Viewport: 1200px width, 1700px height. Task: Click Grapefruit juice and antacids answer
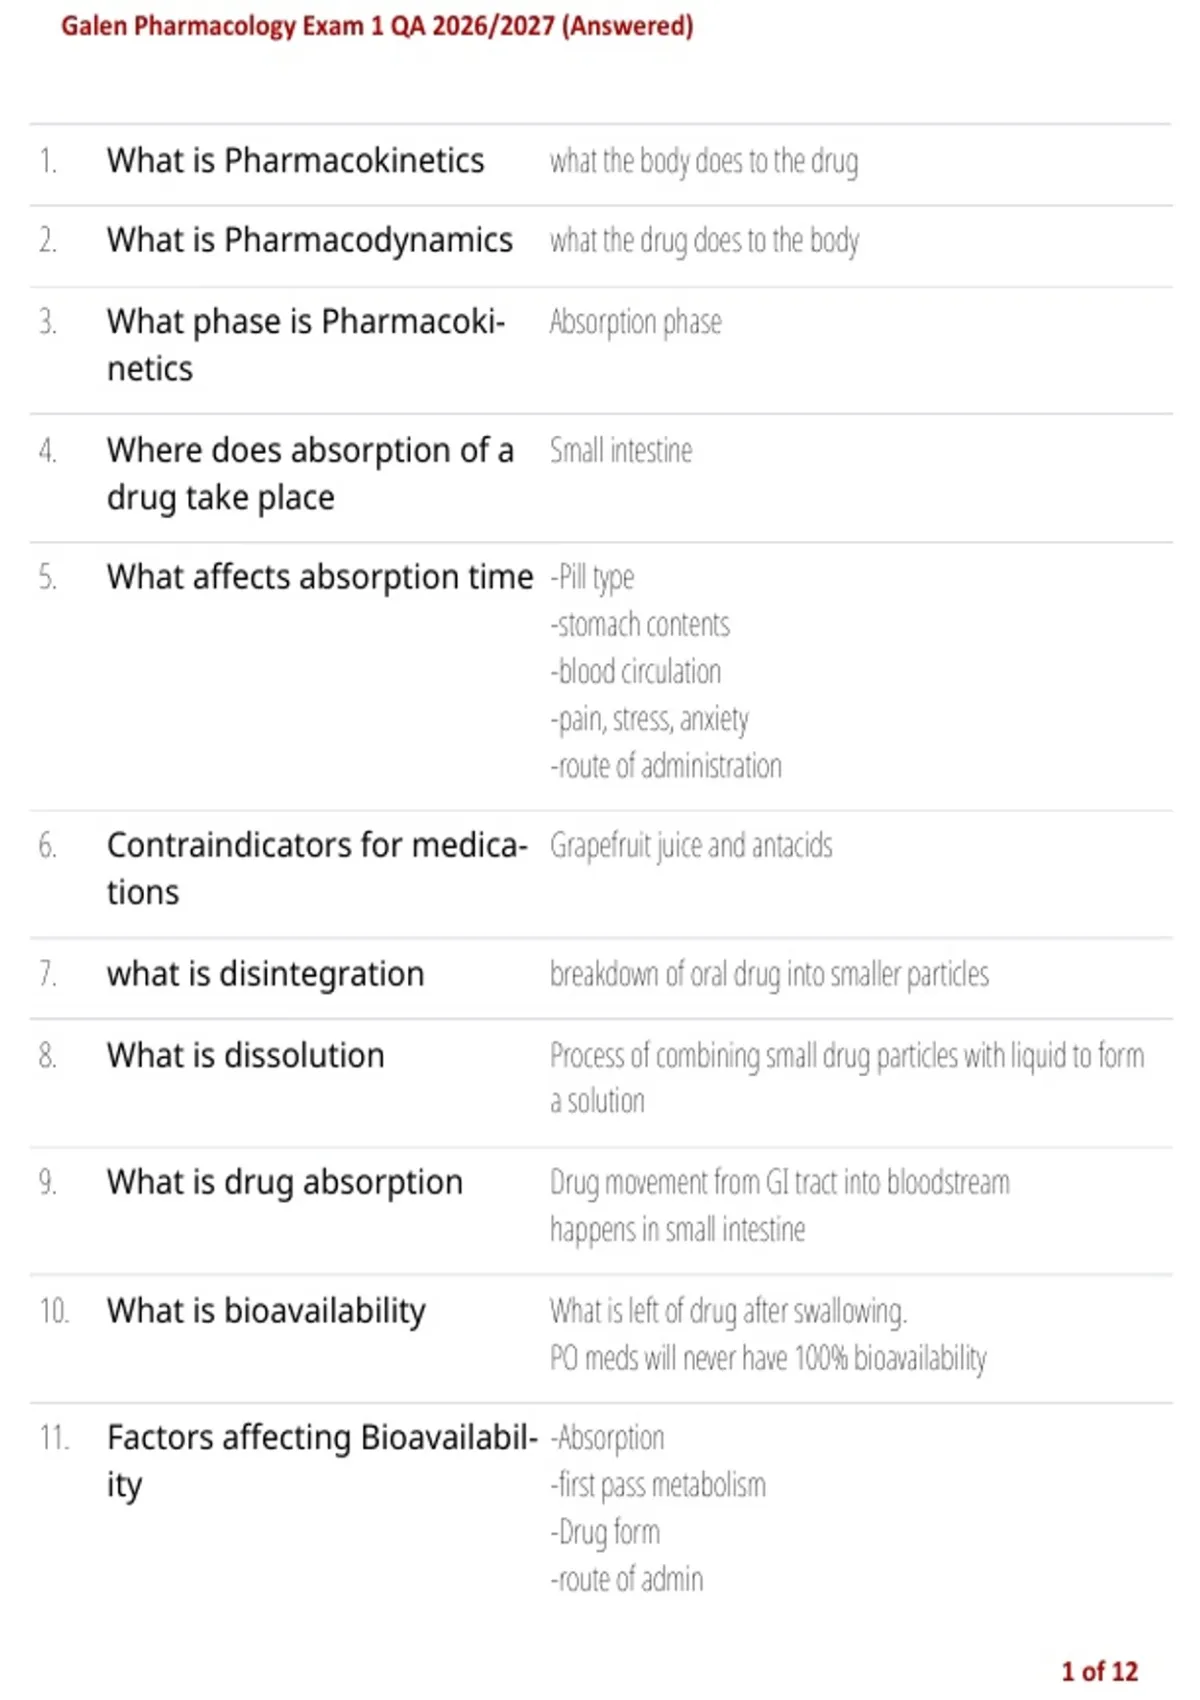coord(690,846)
